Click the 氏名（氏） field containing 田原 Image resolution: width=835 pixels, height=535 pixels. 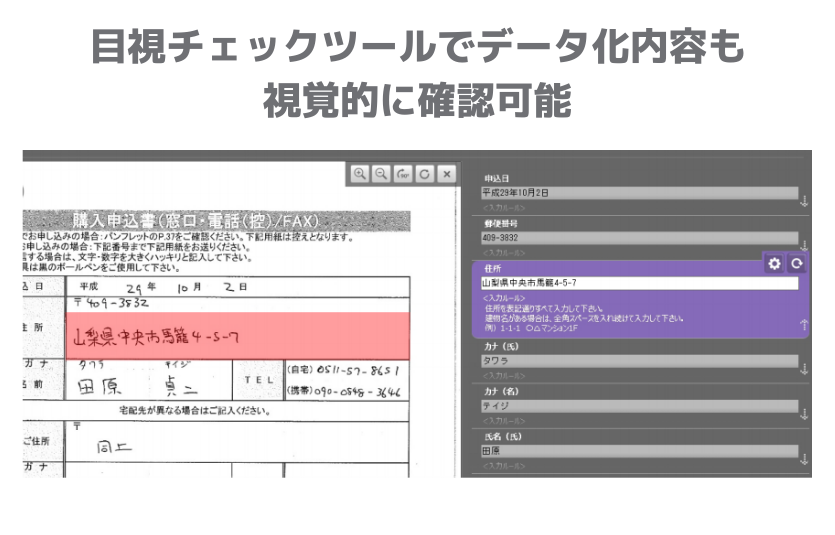point(639,451)
